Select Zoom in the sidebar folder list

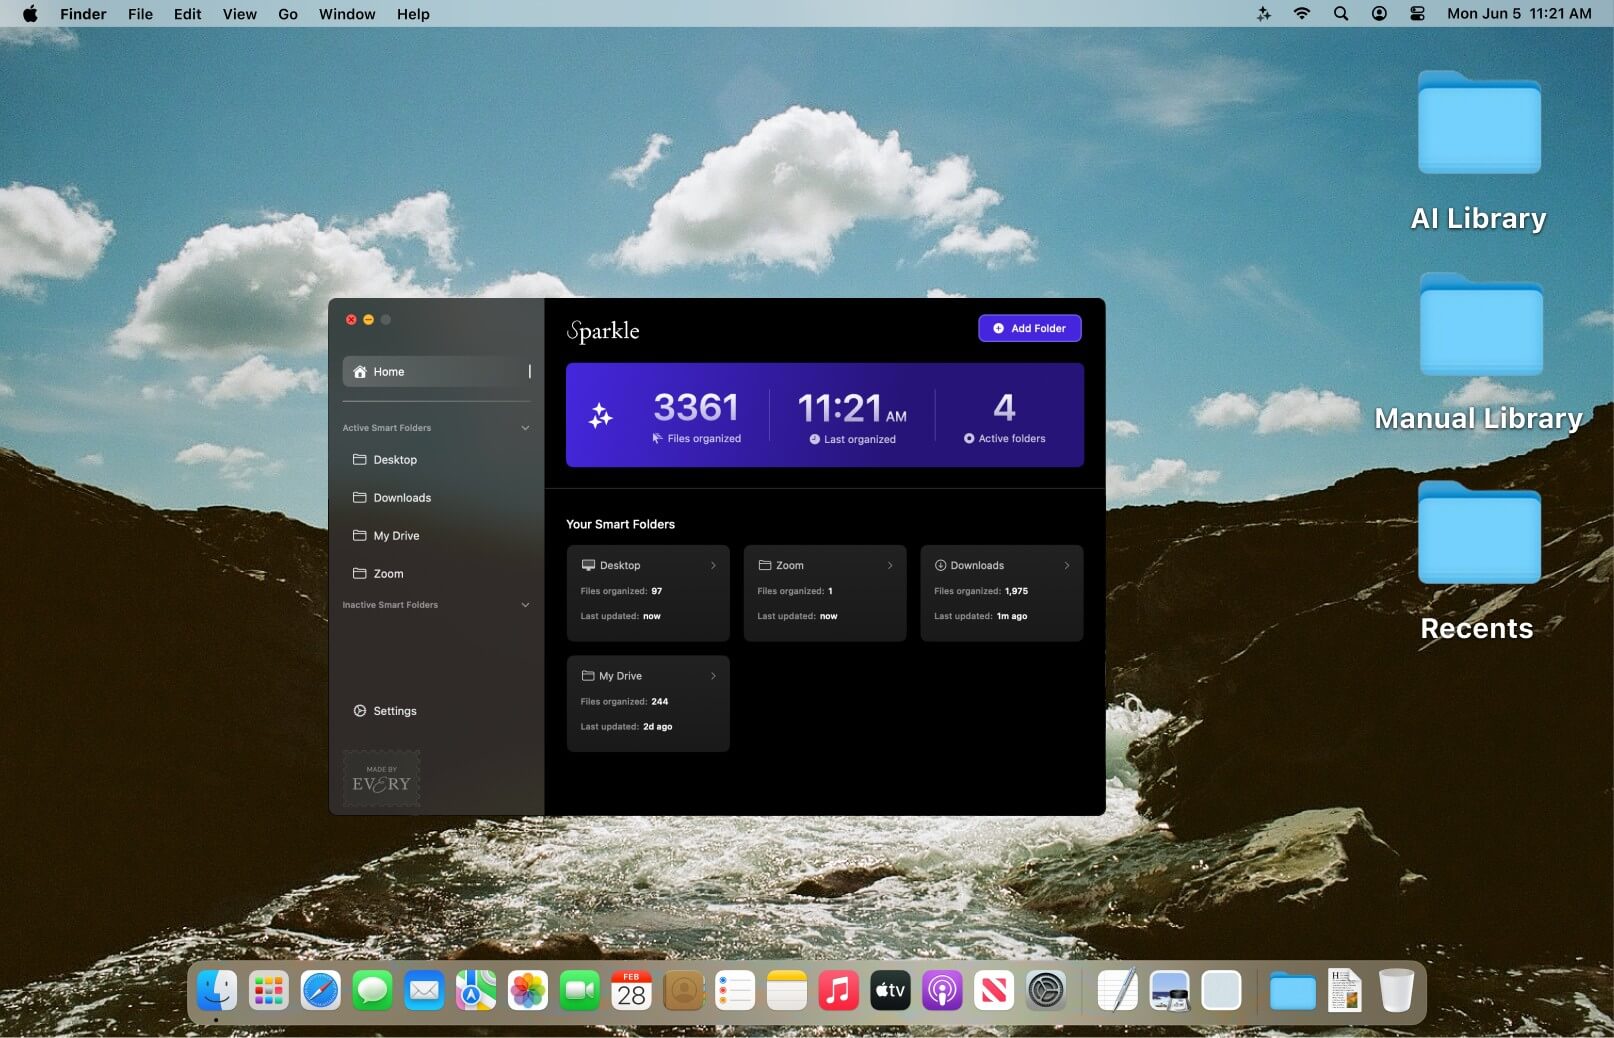pyautogui.click(x=388, y=574)
